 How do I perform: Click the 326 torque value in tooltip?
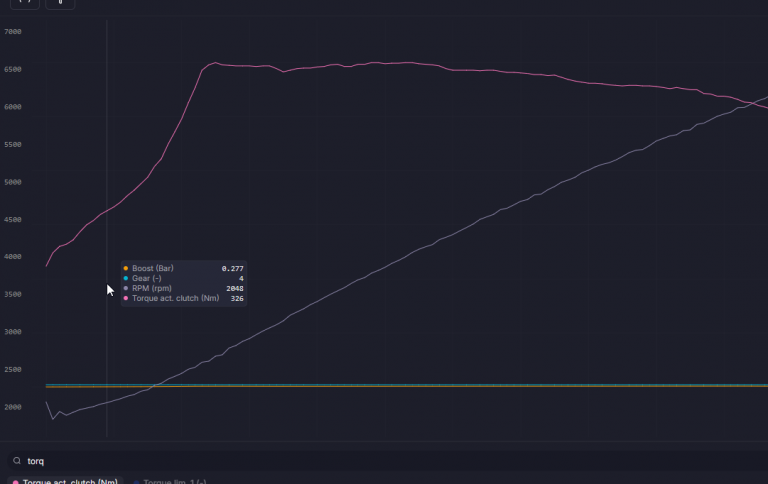pyautogui.click(x=237, y=298)
